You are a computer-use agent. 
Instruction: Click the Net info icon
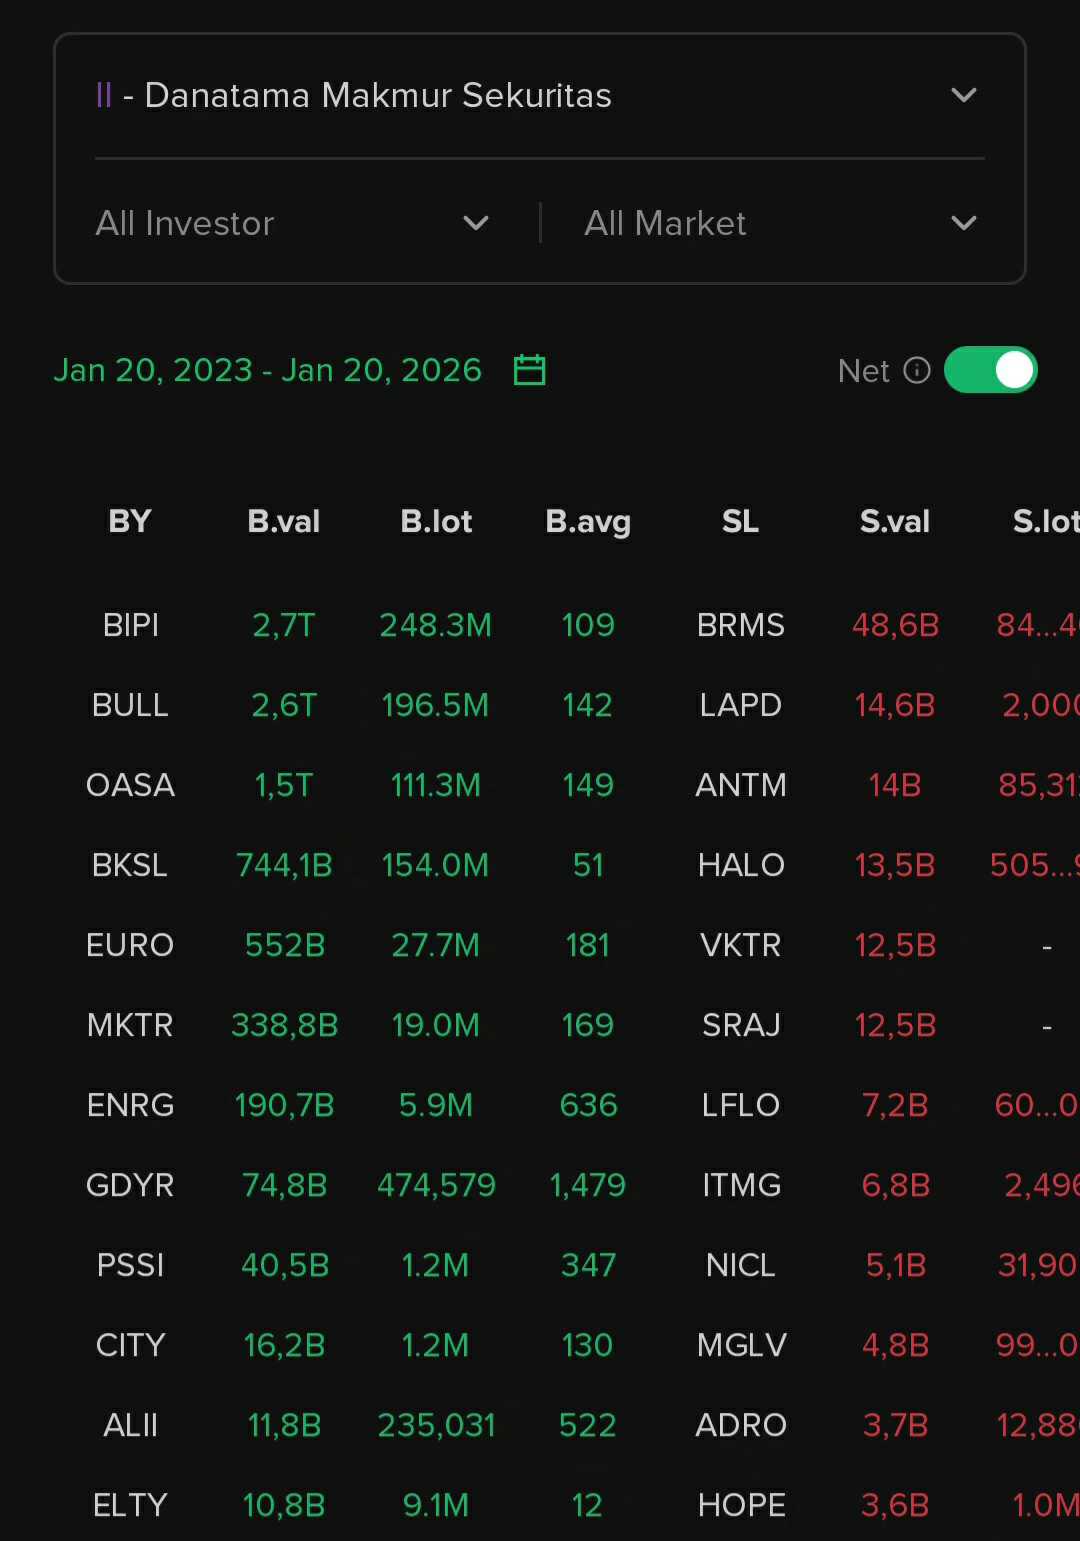tap(917, 371)
